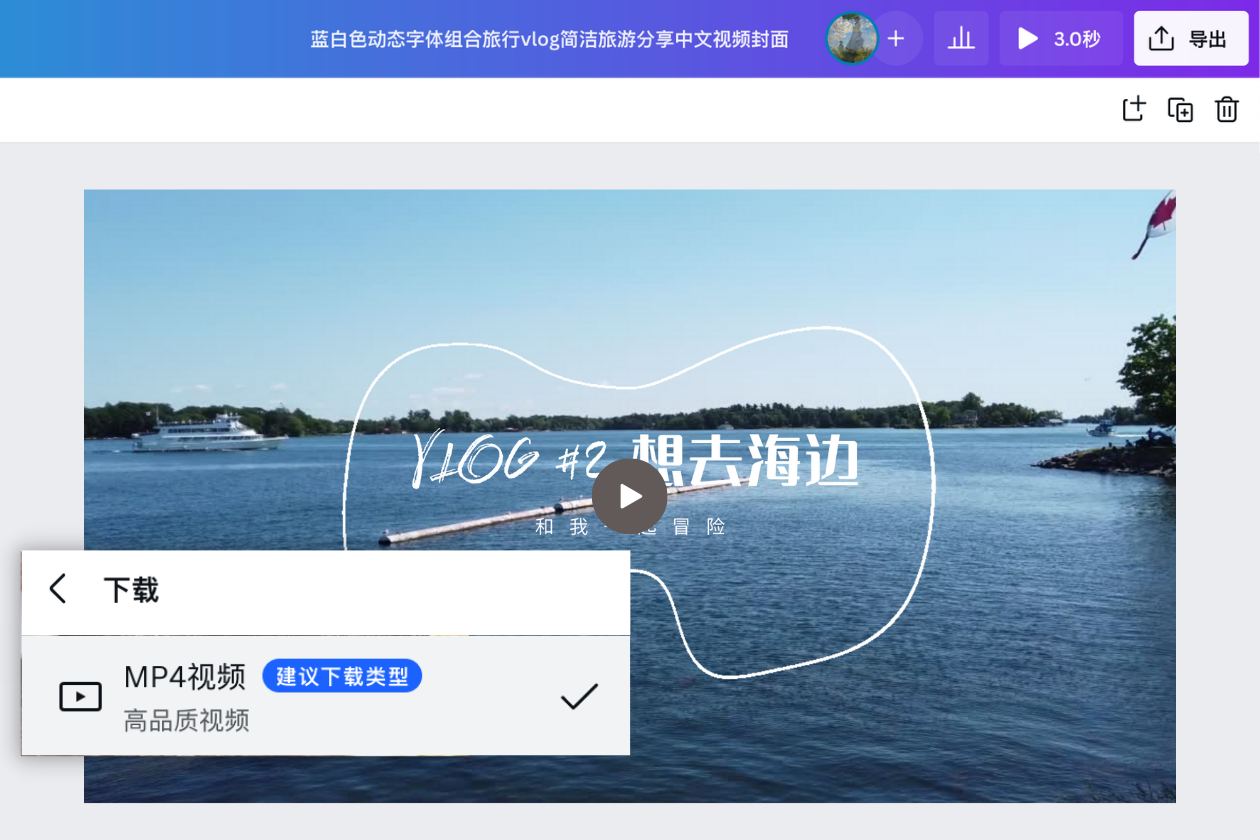This screenshot has height=840, width=1260.
Task: Delete the page with the trash icon
Action: coord(1227,110)
